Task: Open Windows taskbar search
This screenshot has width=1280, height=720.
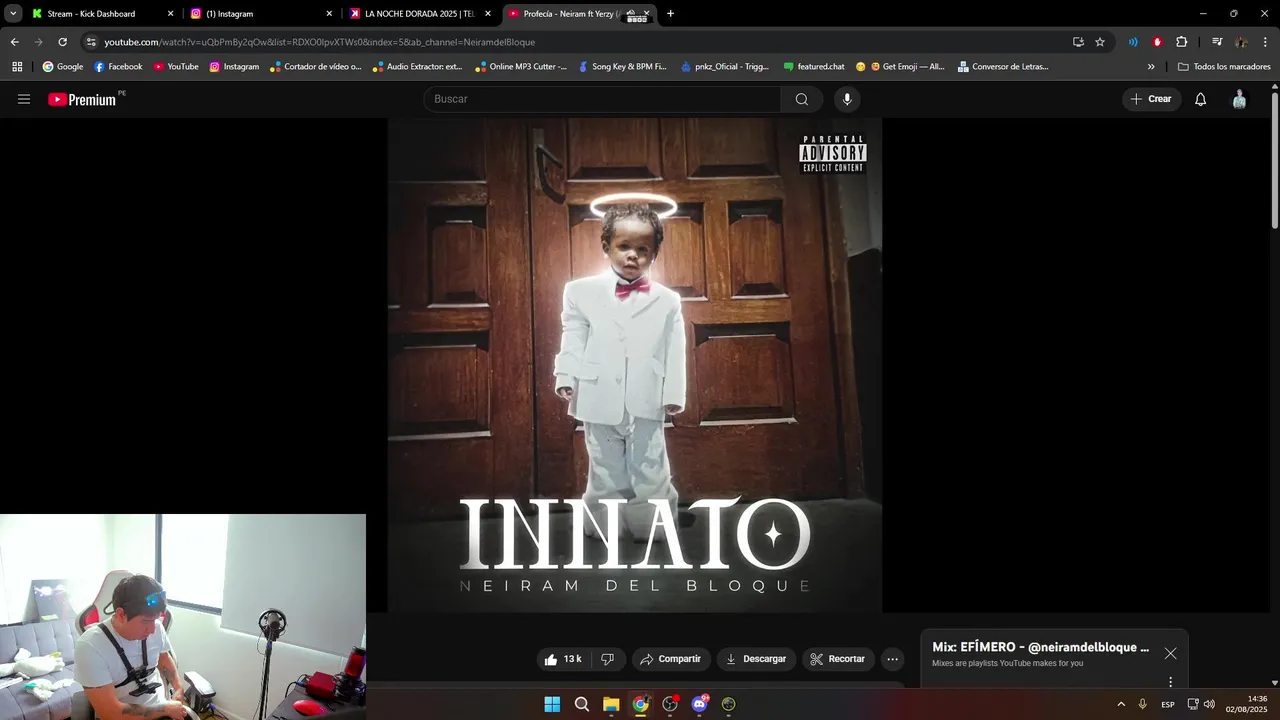Action: (x=582, y=704)
